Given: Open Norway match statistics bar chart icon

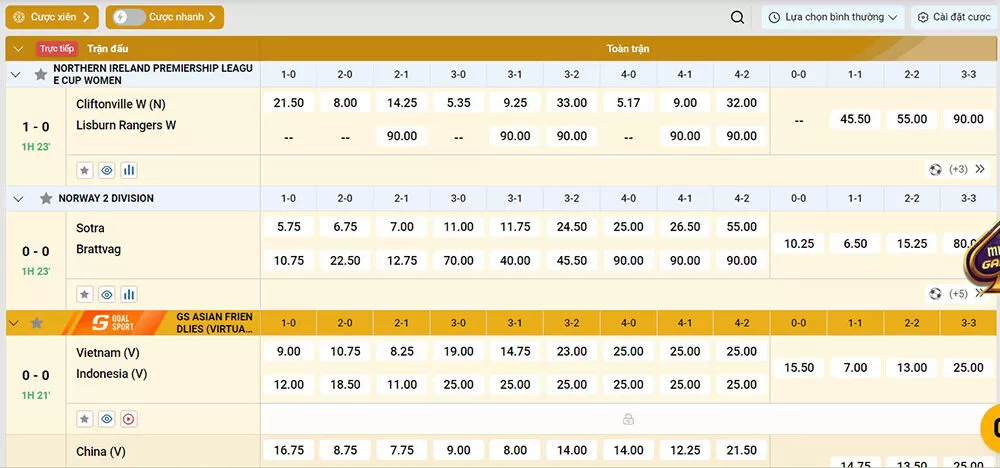Looking at the screenshot, I should 129,294.
